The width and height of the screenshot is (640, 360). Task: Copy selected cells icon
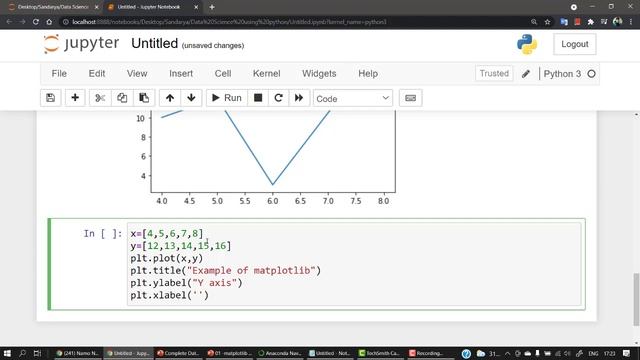click(x=122, y=98)
